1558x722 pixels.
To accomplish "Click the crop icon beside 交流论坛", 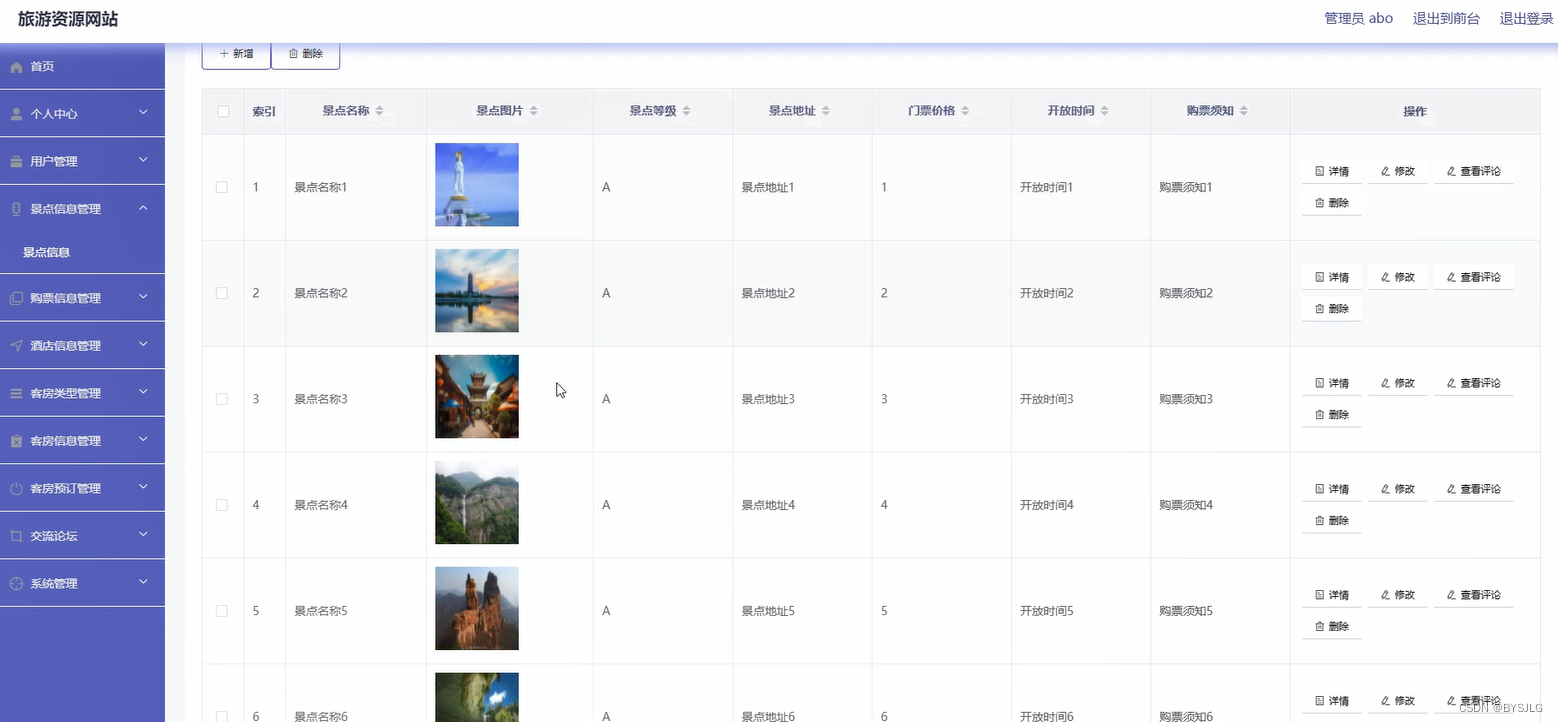I will click(x=16, y=536).
